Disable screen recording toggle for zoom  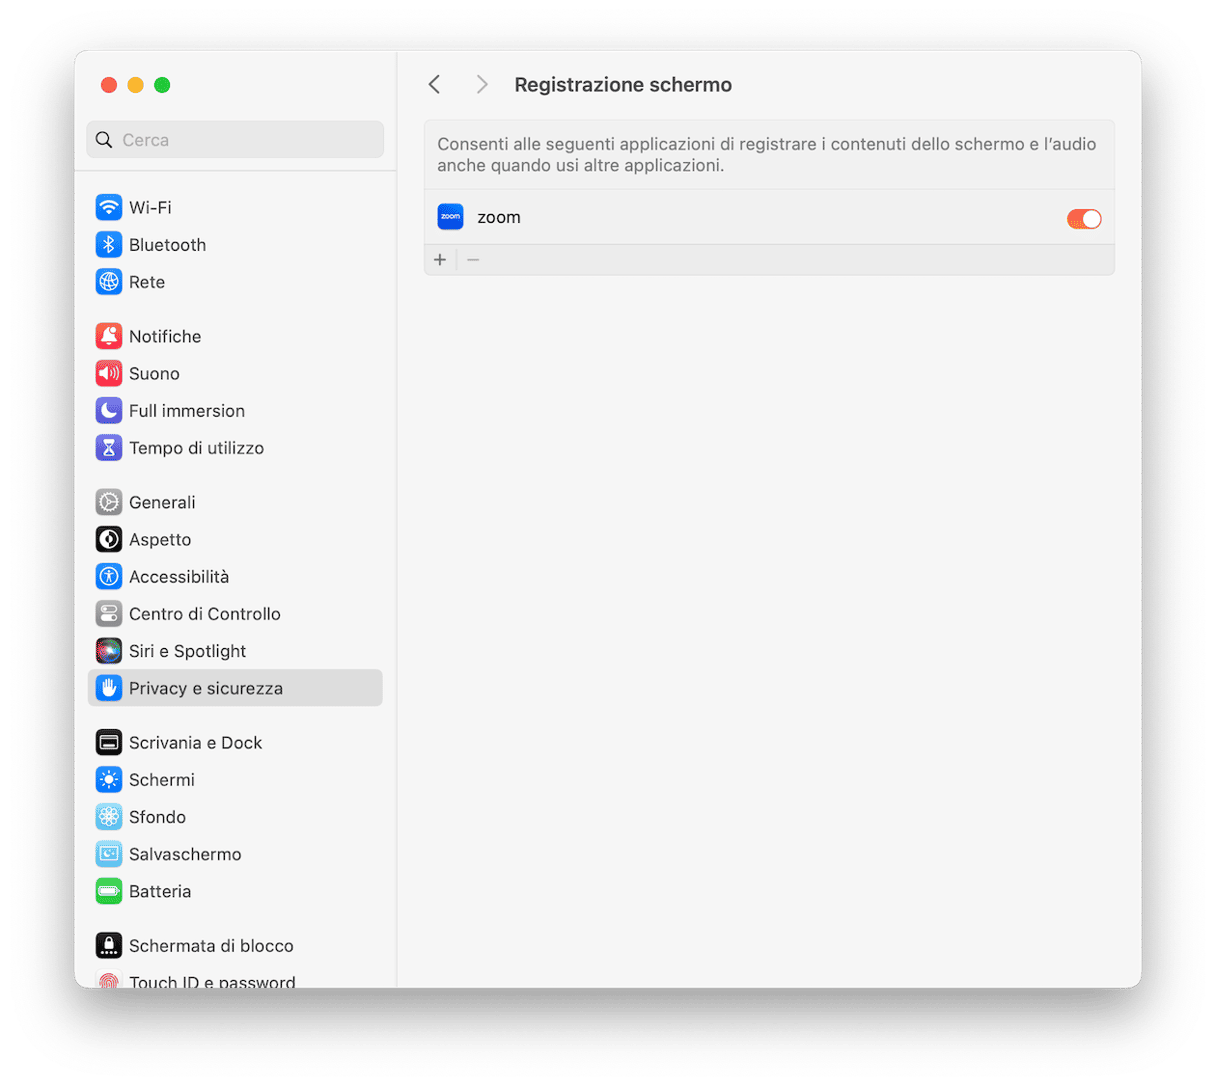(1084, 218)
